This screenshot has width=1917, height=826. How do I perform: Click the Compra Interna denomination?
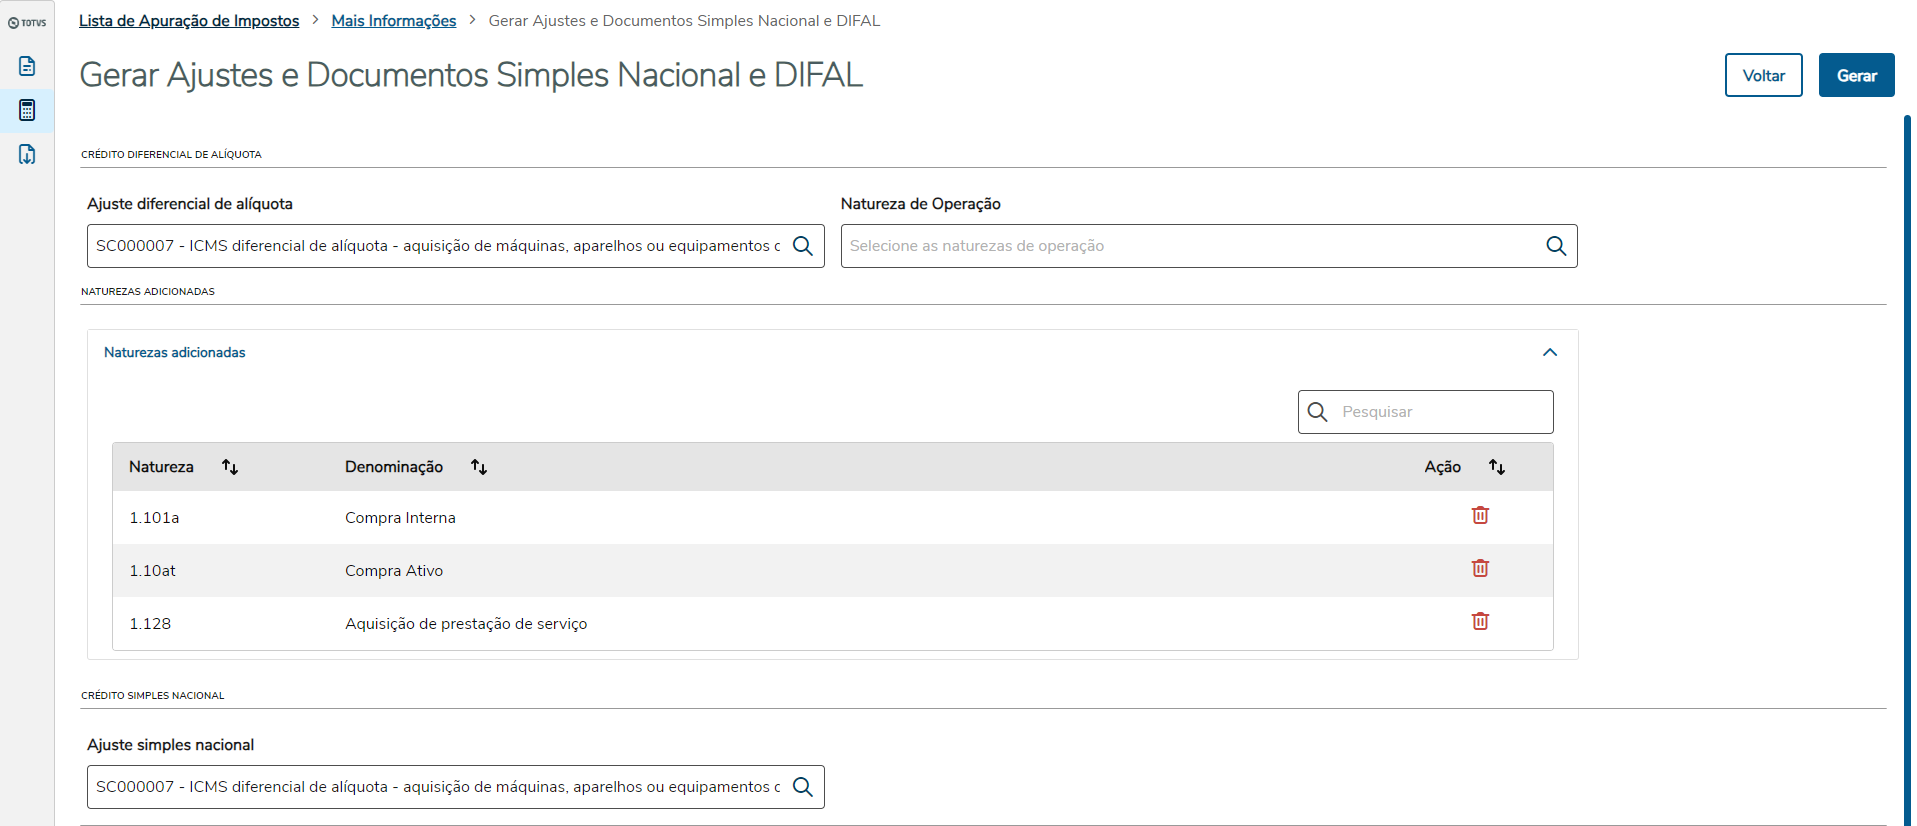[x=400, y=518]
